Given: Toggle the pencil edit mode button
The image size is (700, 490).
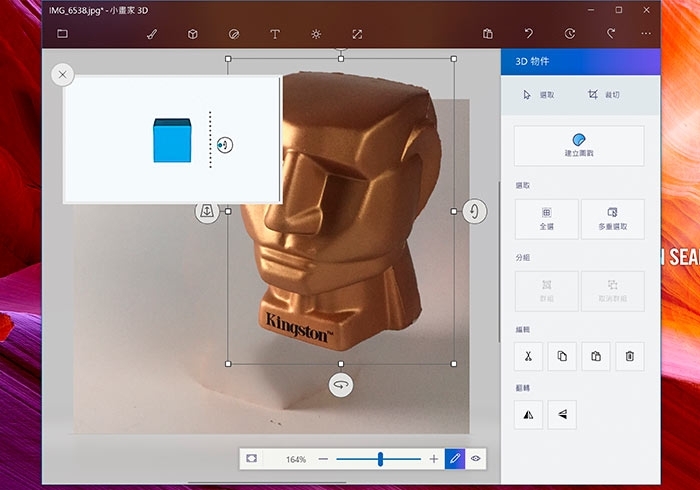Looking at the screenshot, I should [455, 458].
